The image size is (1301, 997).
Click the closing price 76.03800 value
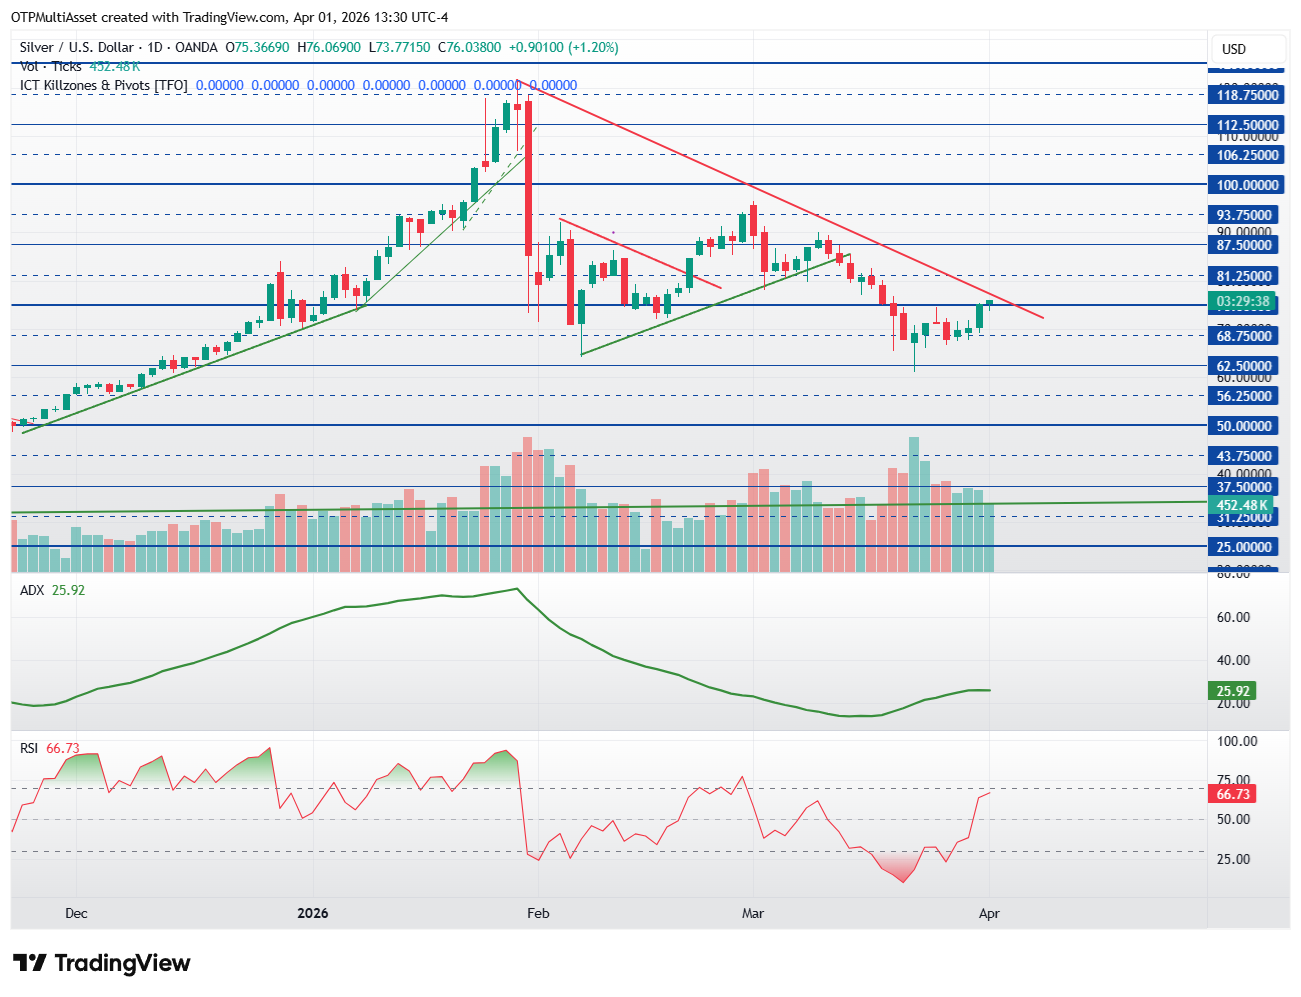click(471, 47)
